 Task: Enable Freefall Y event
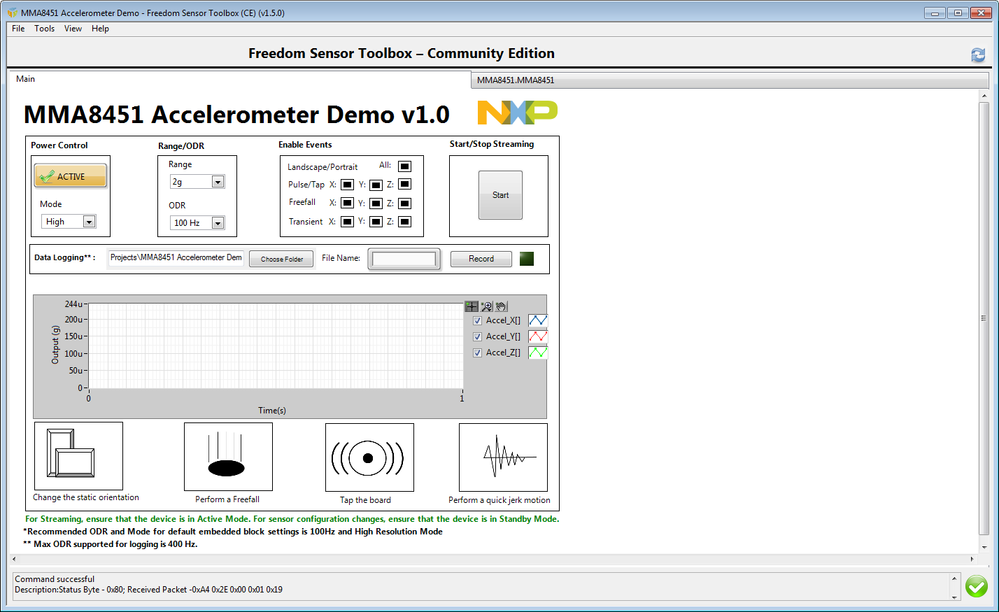click(x=376, y=204)
